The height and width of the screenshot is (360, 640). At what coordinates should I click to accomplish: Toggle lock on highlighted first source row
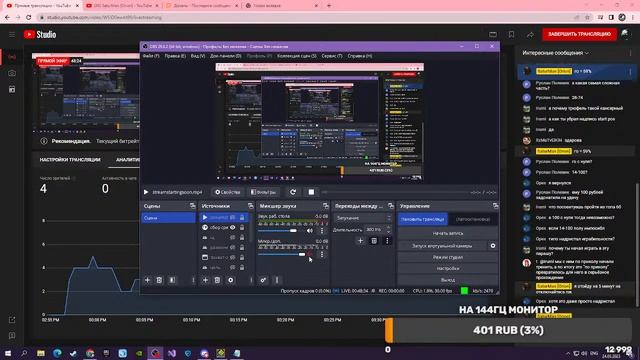[x=242, y=218]
